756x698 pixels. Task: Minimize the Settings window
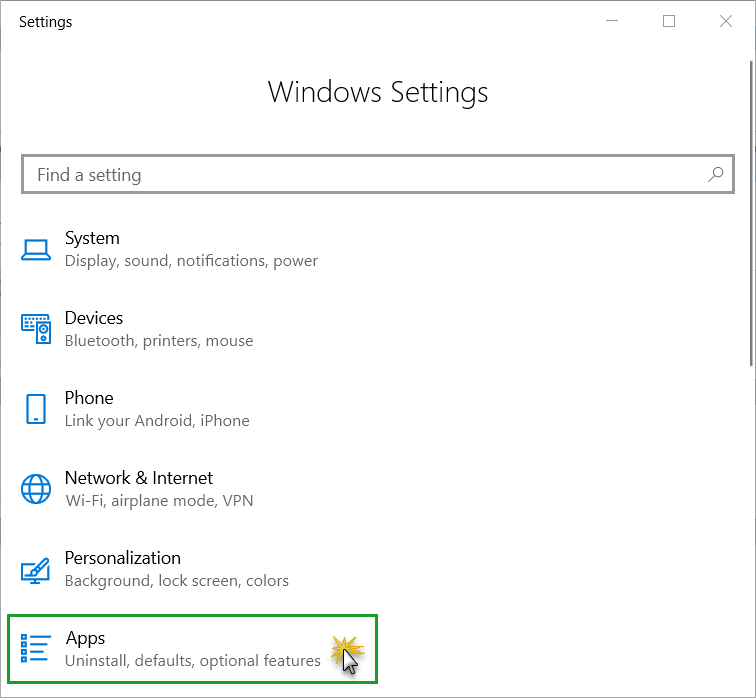pyautogui.click(x=612, y=21)
